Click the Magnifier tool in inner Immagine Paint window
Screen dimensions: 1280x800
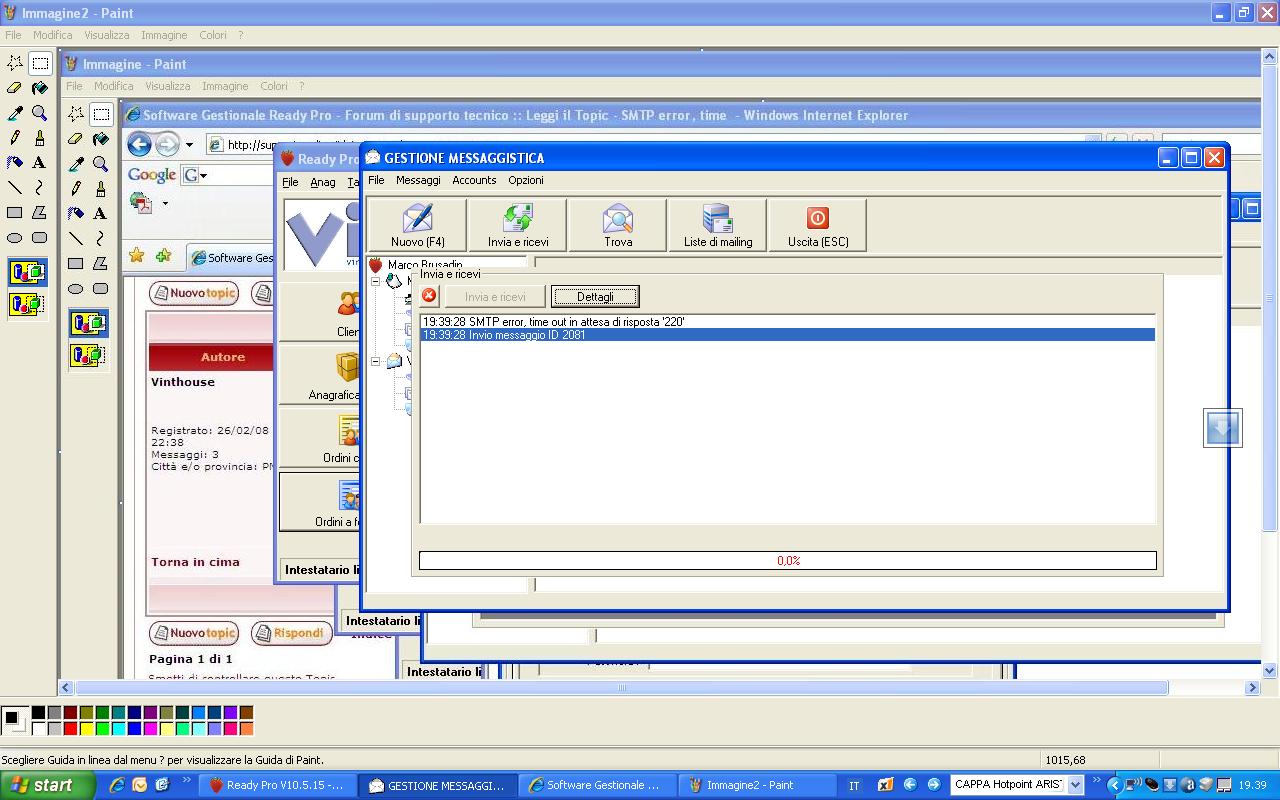tap(101, 164)
